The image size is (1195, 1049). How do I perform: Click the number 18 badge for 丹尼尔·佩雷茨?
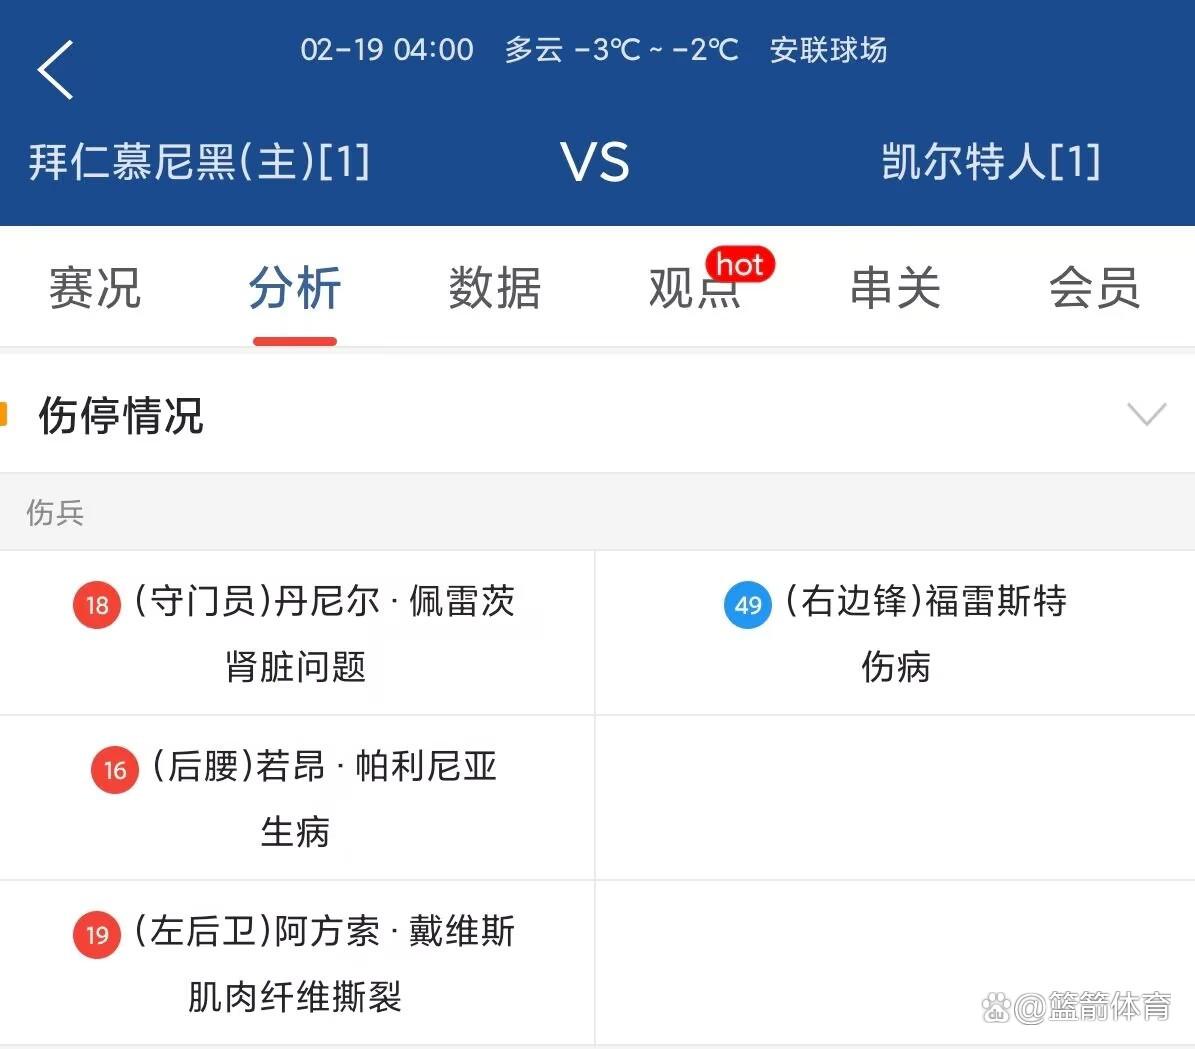coord(96,605)
